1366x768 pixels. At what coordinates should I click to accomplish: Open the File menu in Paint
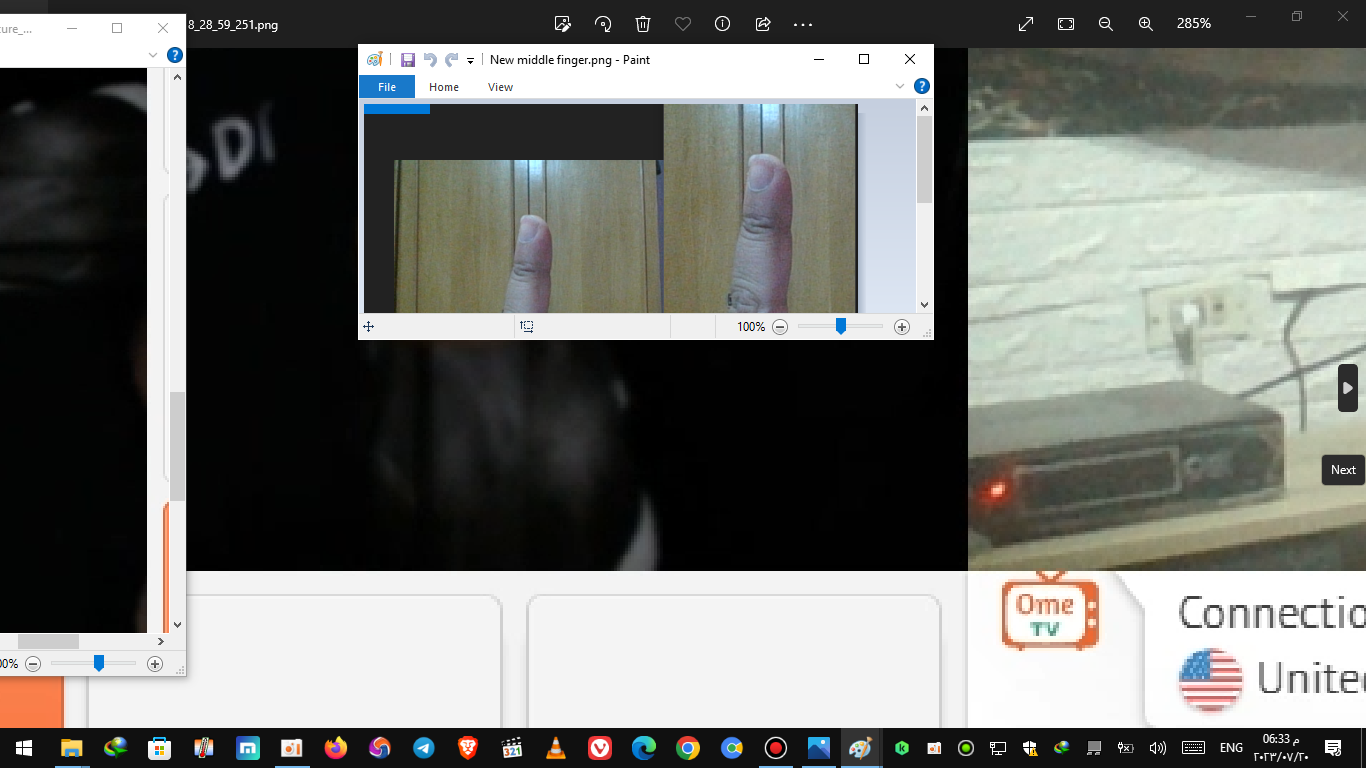pos(387,87)
